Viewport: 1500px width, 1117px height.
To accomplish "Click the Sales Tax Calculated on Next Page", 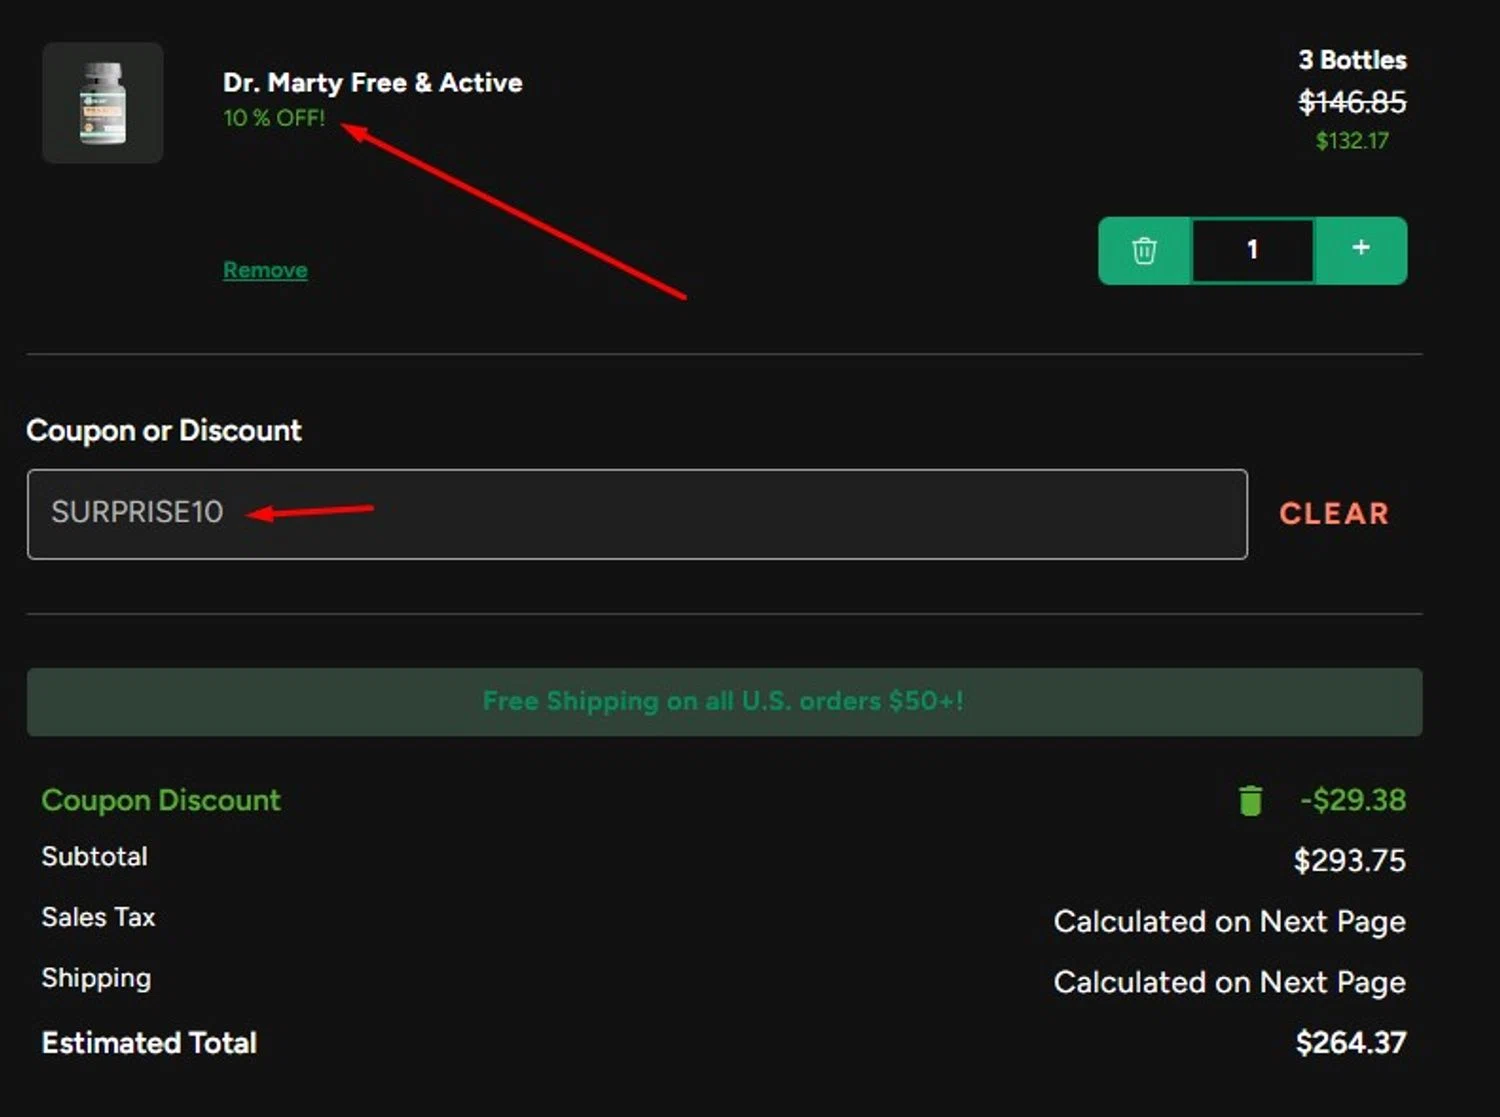I will coord(1230,922).
